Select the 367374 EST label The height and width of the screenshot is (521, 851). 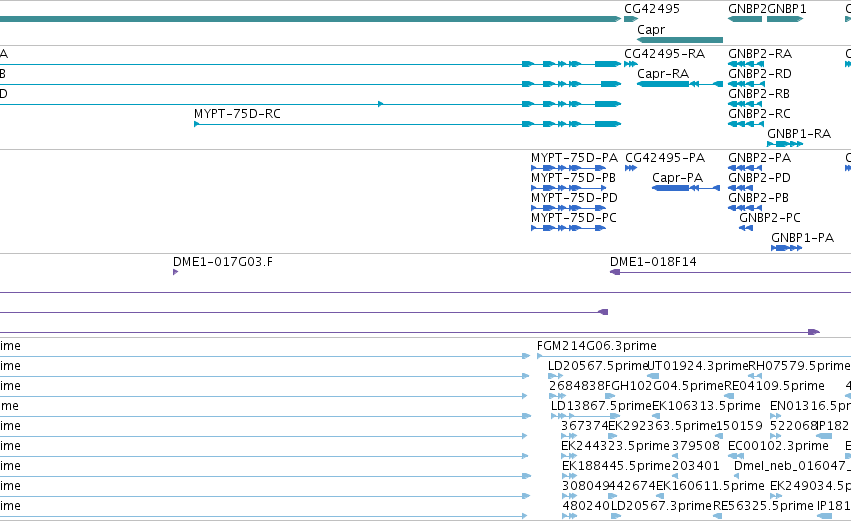click(x=585, y=427)
